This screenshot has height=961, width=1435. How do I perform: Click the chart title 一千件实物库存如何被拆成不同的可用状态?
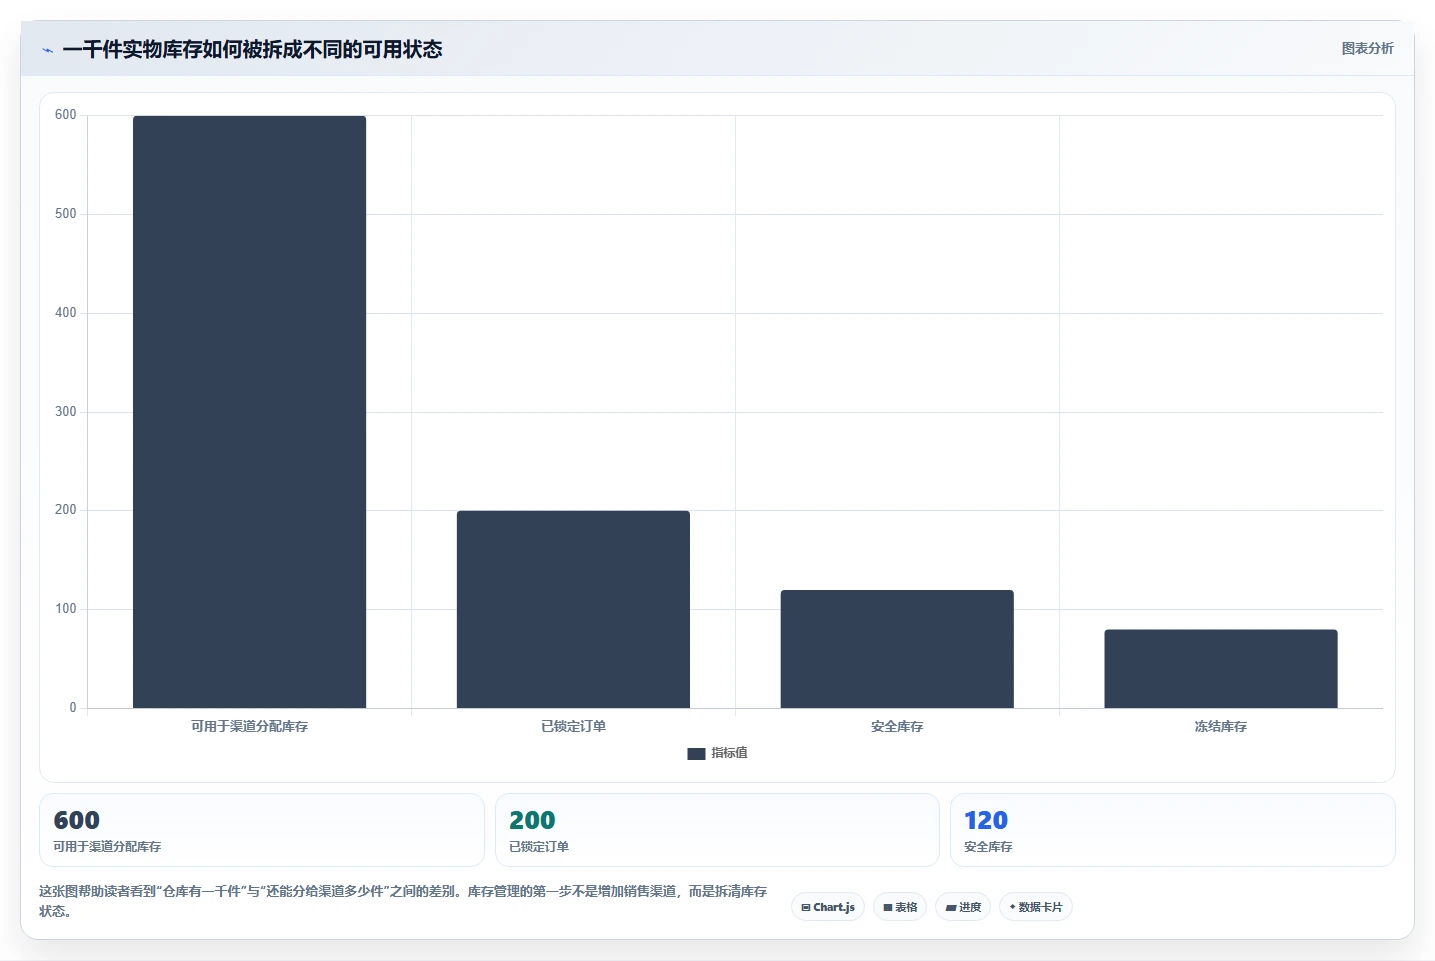tap(252, 49)
